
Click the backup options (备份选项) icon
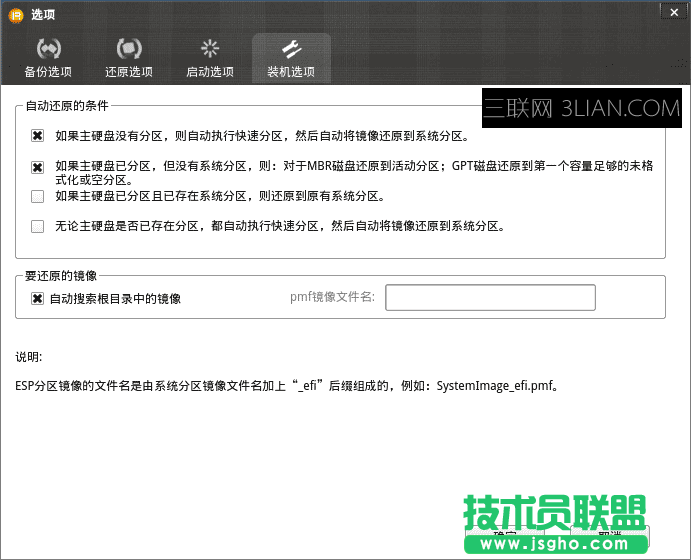(x=48, y=48)
